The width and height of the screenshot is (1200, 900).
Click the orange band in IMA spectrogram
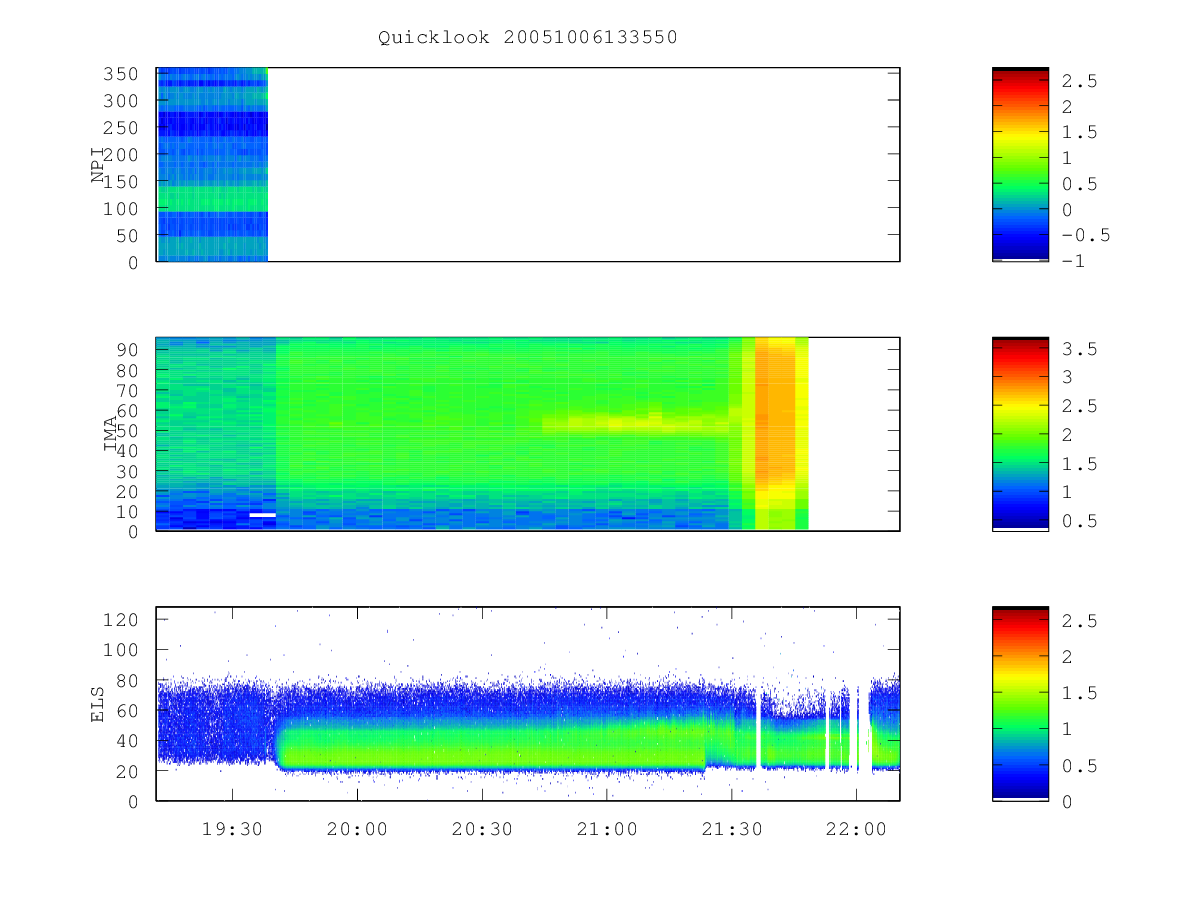click(775, 410)
